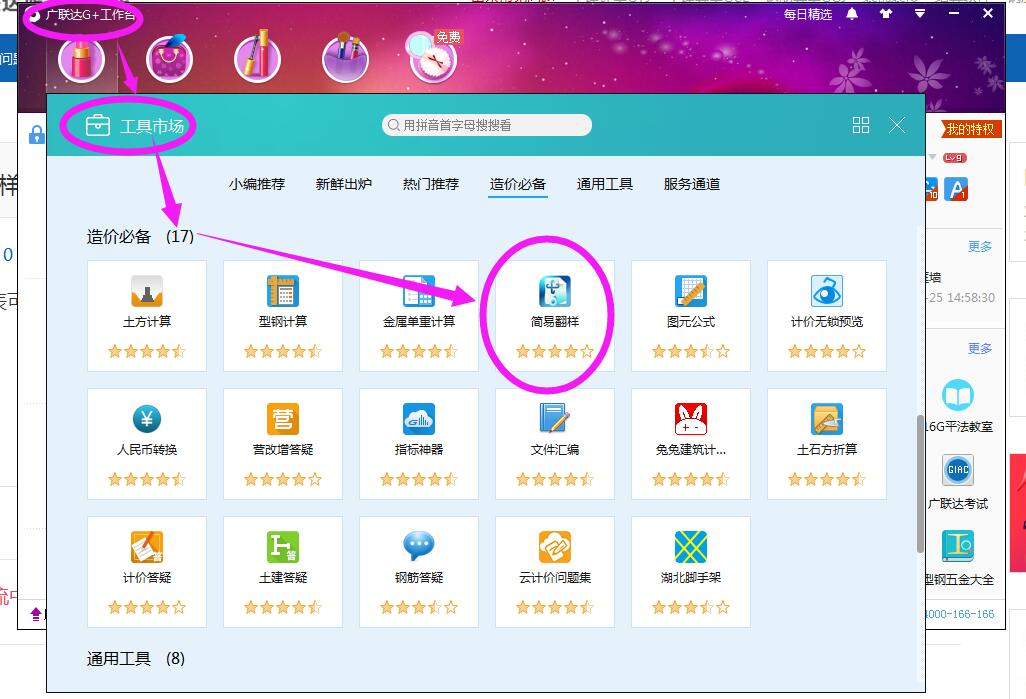This screenshot has height=699, width=1026.
Task: Launch the 指标神器 tool
Action: [x=419, y=444]
